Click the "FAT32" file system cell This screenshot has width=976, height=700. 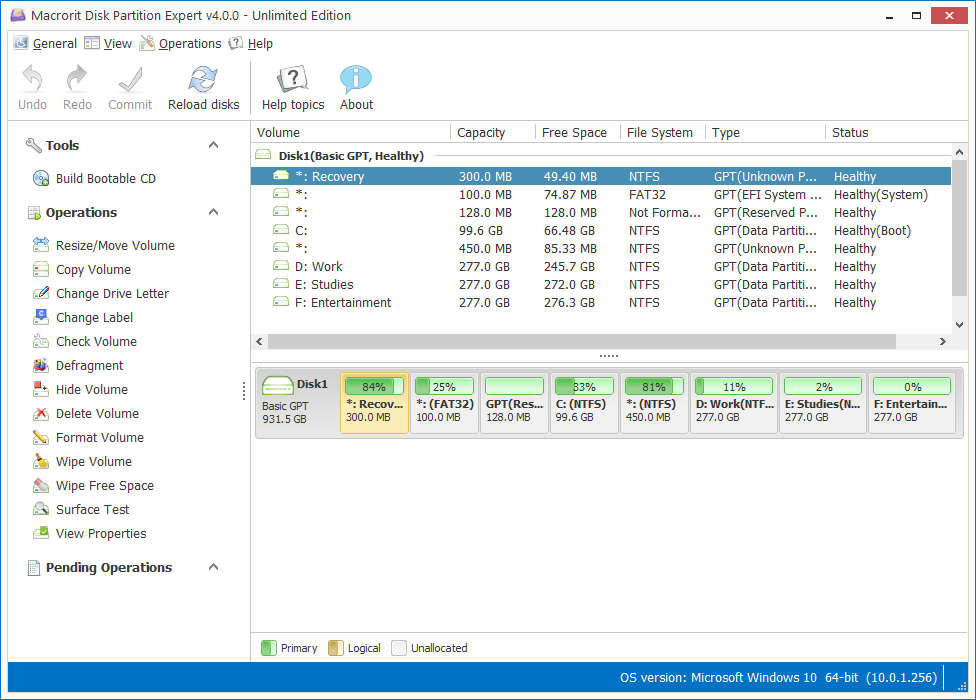pyautogui.click(x=647, y=195)
